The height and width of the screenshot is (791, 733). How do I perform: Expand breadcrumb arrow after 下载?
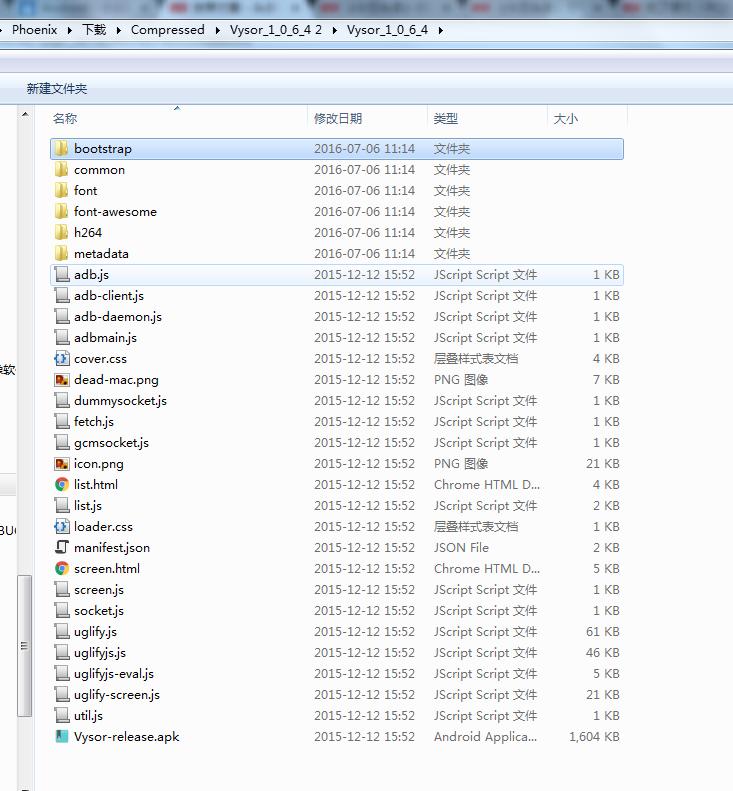tap(119, 30)
